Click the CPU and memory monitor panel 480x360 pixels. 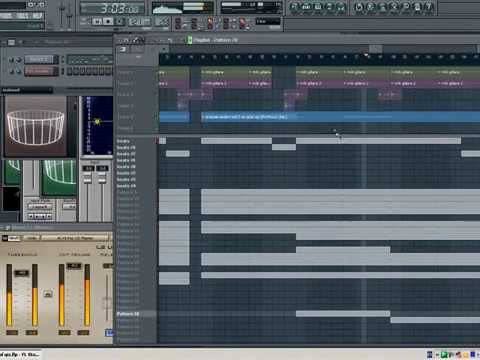pos(251,7)
